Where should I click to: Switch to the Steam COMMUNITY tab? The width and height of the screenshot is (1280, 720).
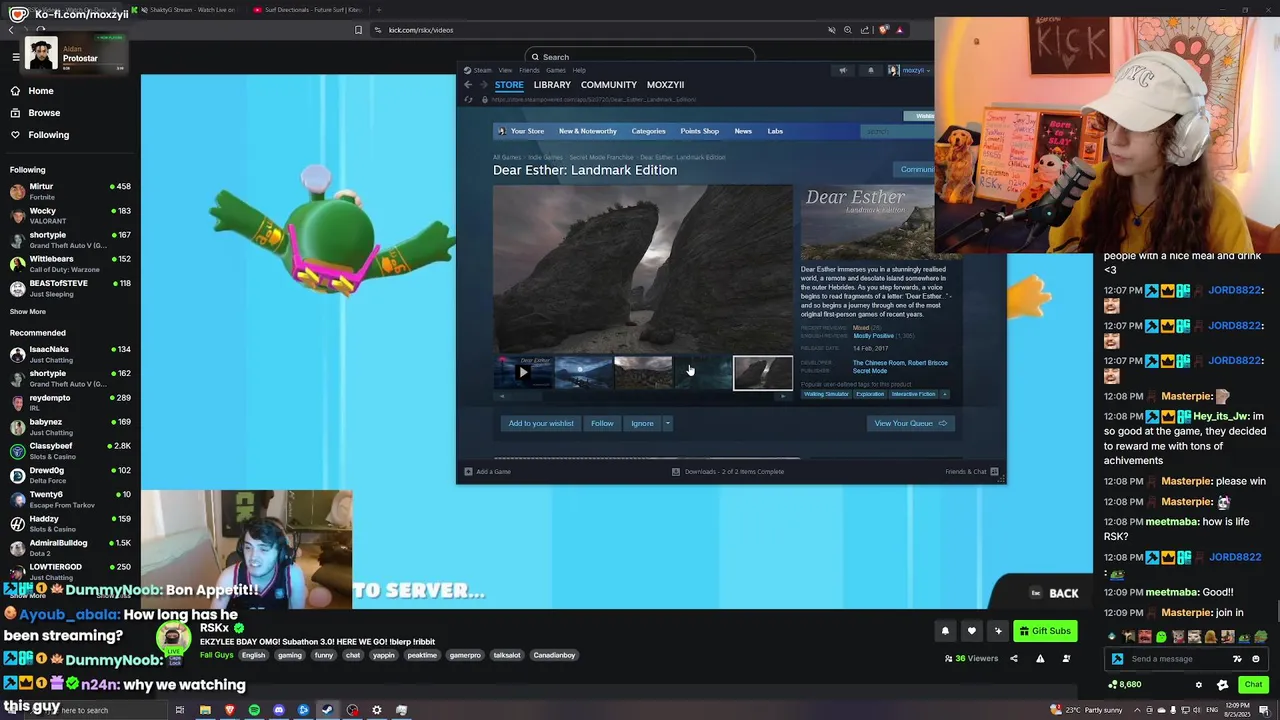(608, 85)
